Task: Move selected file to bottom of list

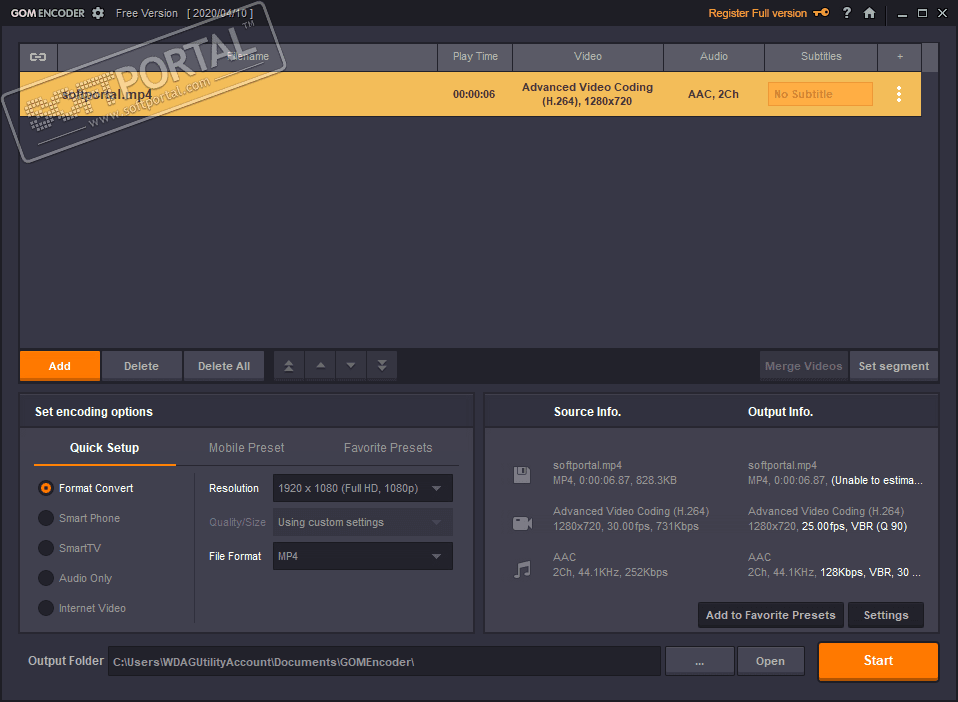Action: 382,366
